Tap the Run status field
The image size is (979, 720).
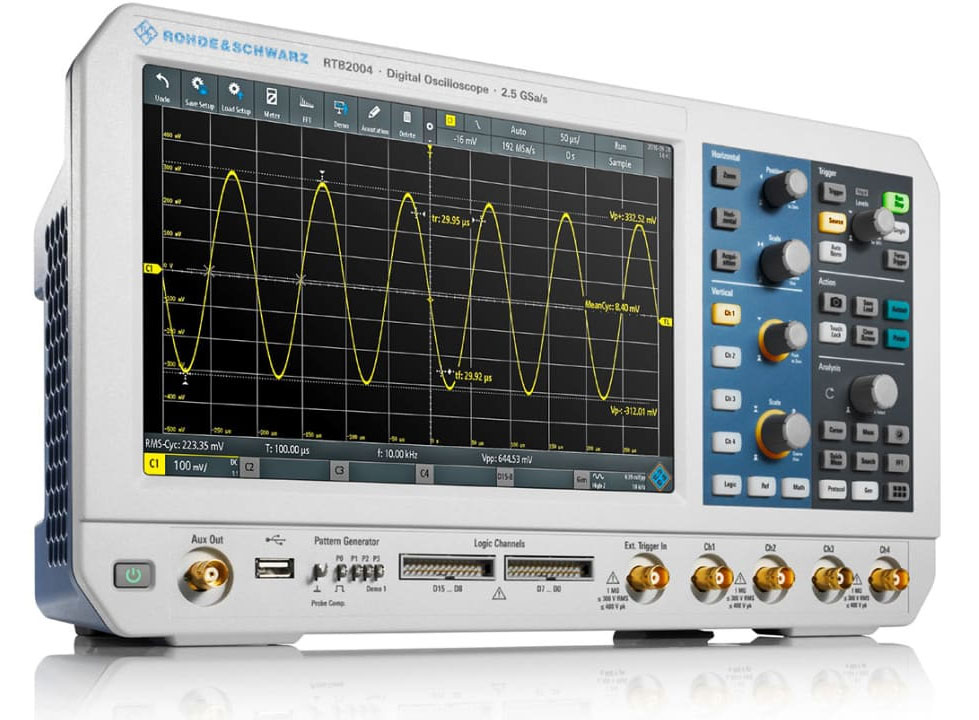[x=619, y=146]
